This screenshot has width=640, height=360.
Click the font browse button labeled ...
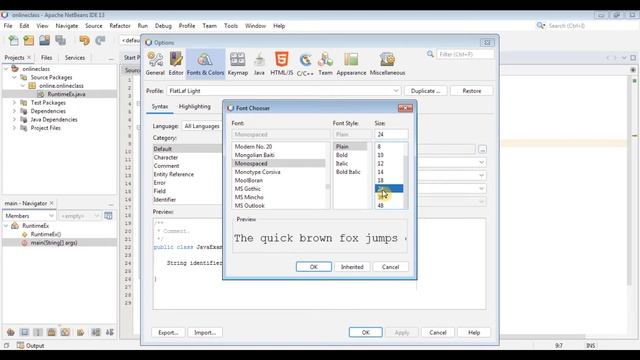click(x=482, y=149)
